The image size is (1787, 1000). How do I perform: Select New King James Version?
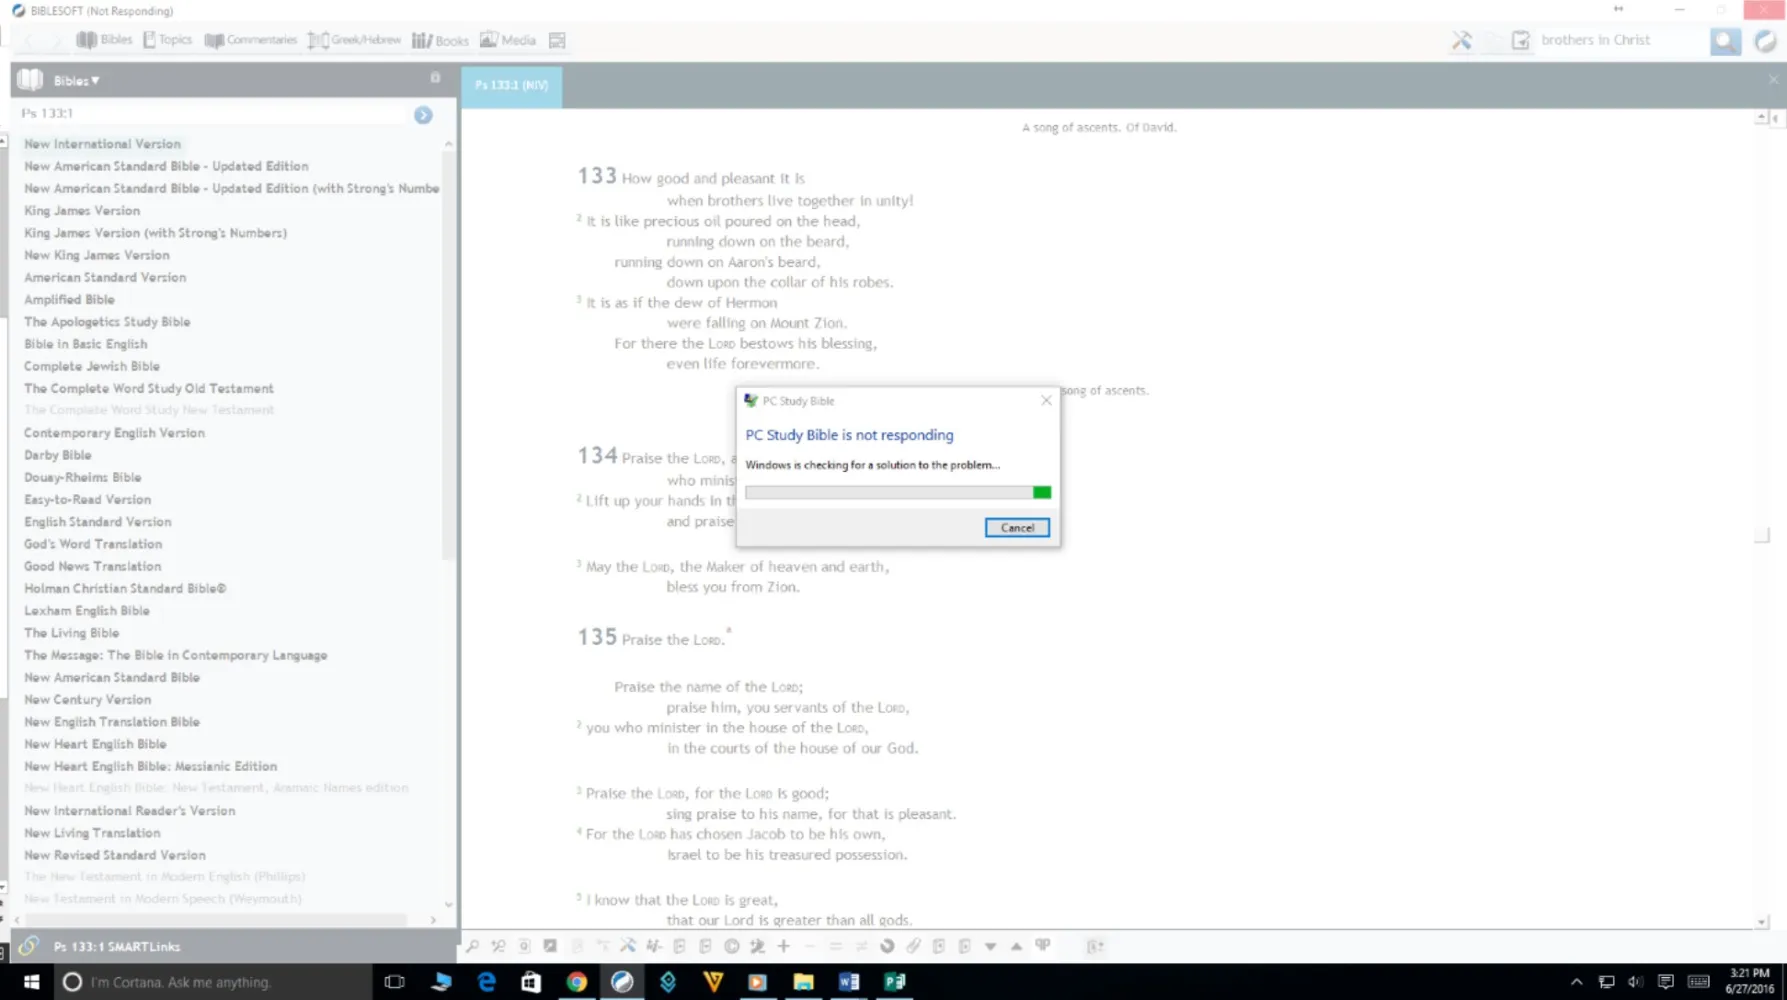(x=97, y=255)
